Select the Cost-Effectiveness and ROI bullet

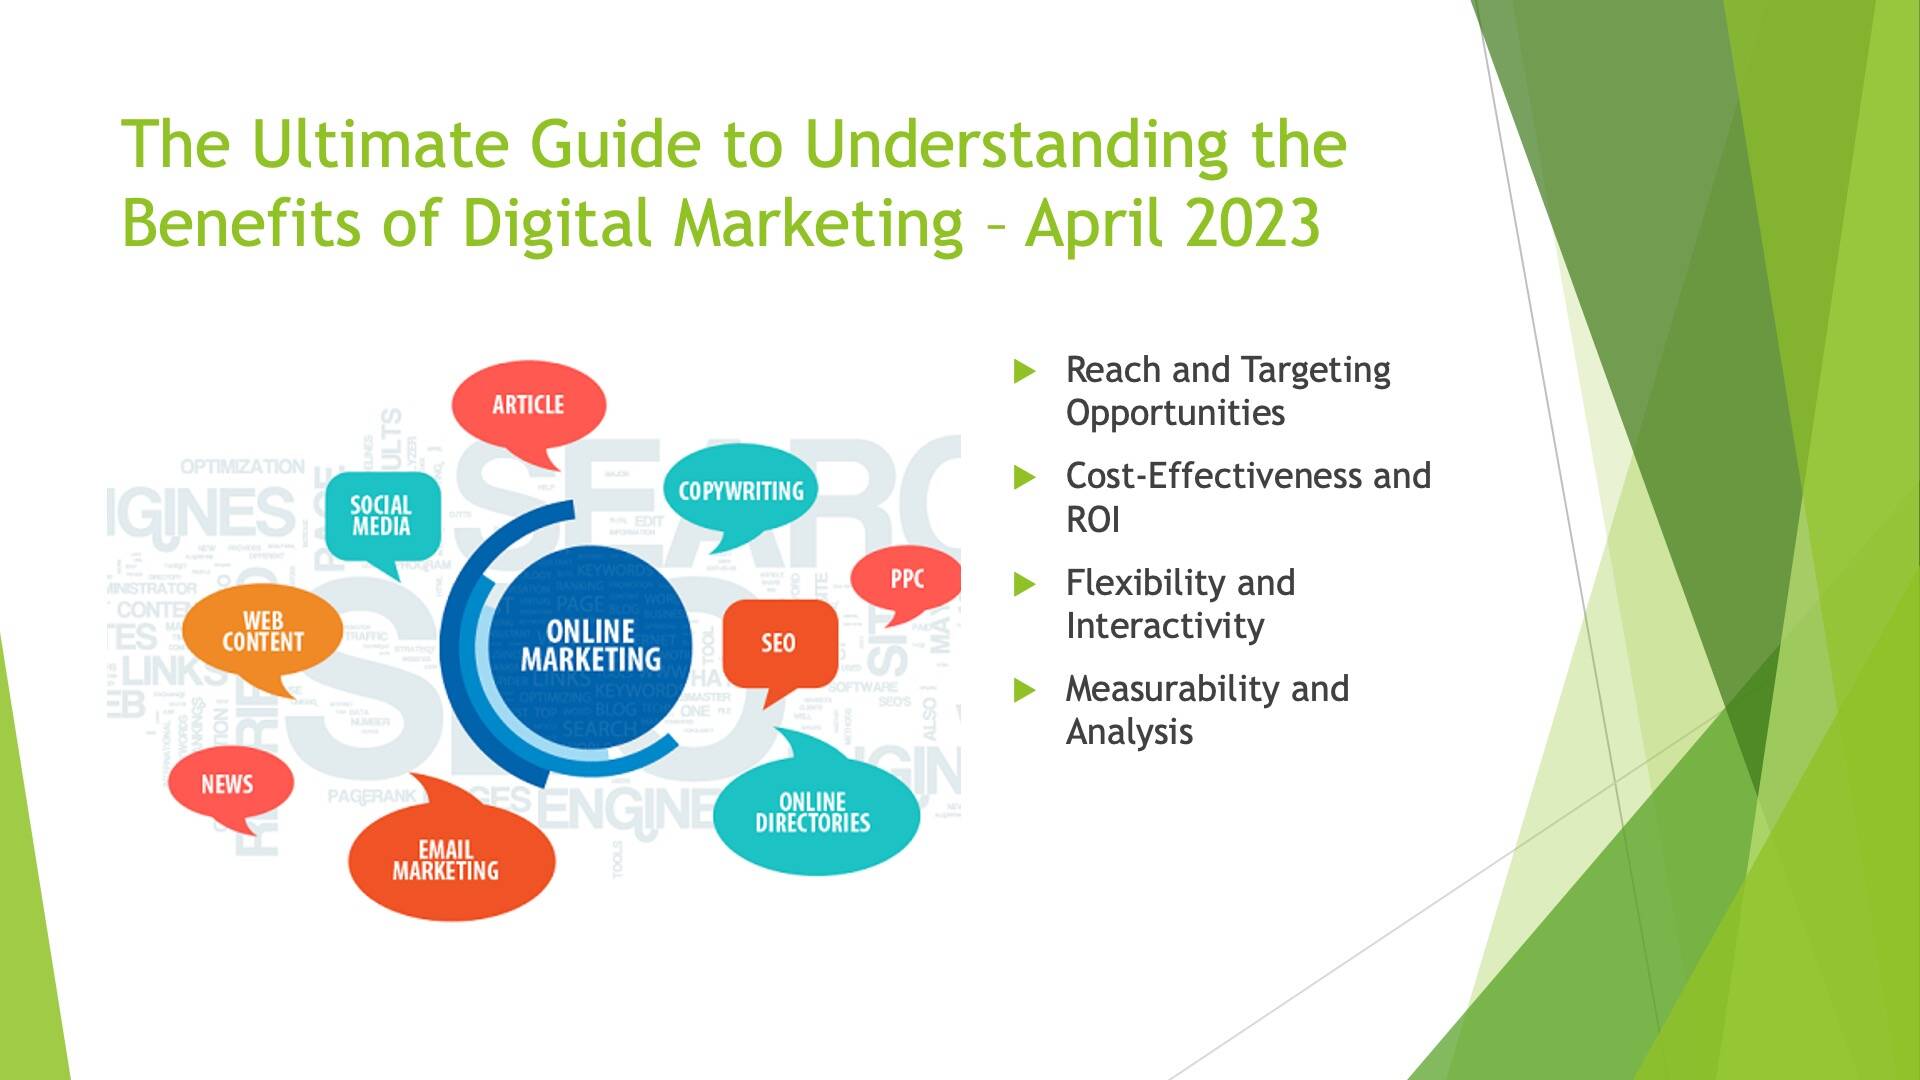(1248, 497)
